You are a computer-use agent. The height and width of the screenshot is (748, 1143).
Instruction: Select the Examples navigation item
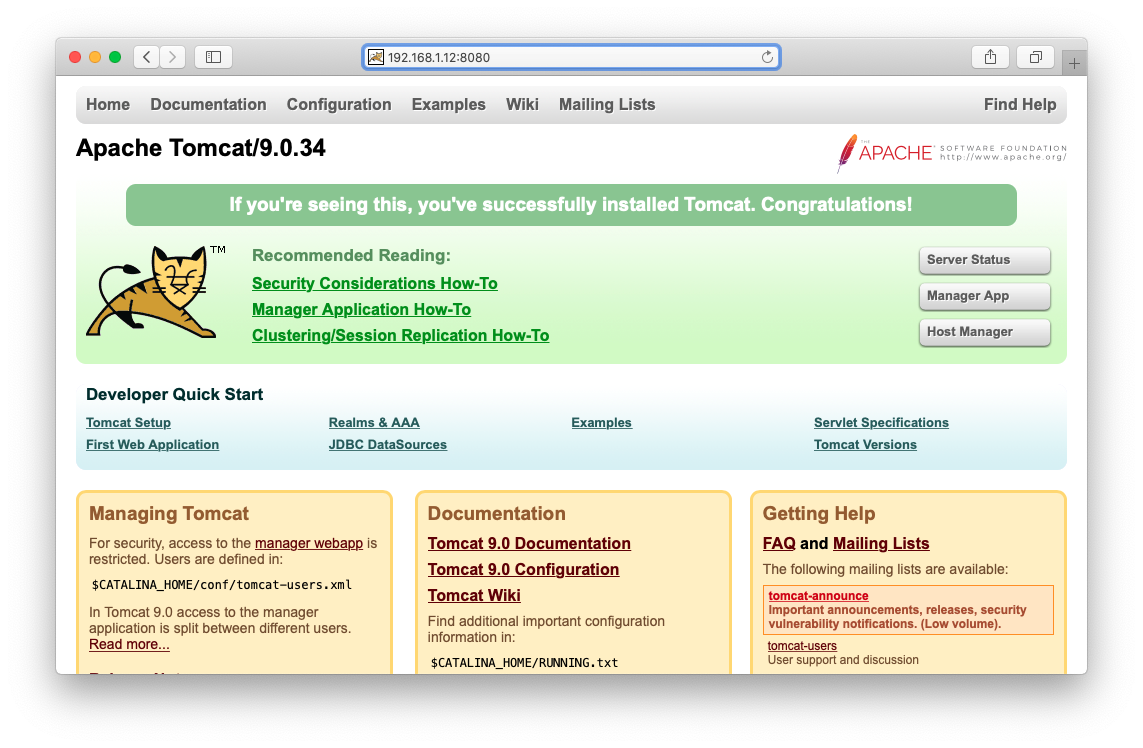pyautogui.click(x=448, y=104)
